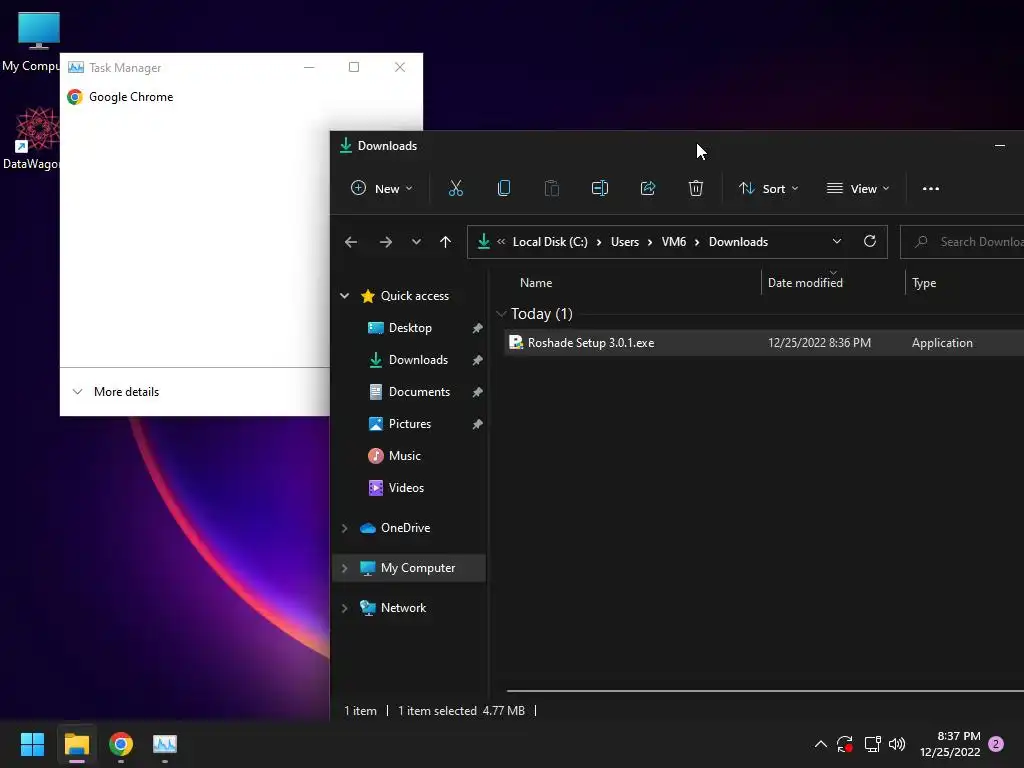1024x768 pixels.
Task: Collapse the Quick access tree node
Action: tap(344, 296)
